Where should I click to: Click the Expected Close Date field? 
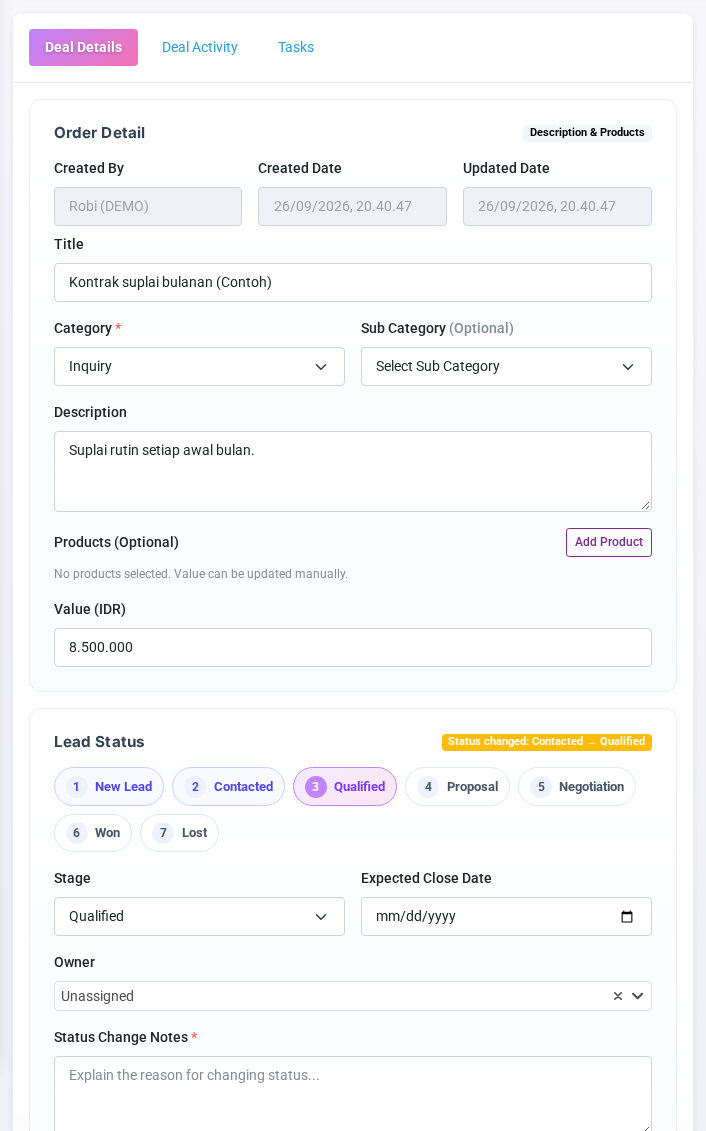(506, 917)
